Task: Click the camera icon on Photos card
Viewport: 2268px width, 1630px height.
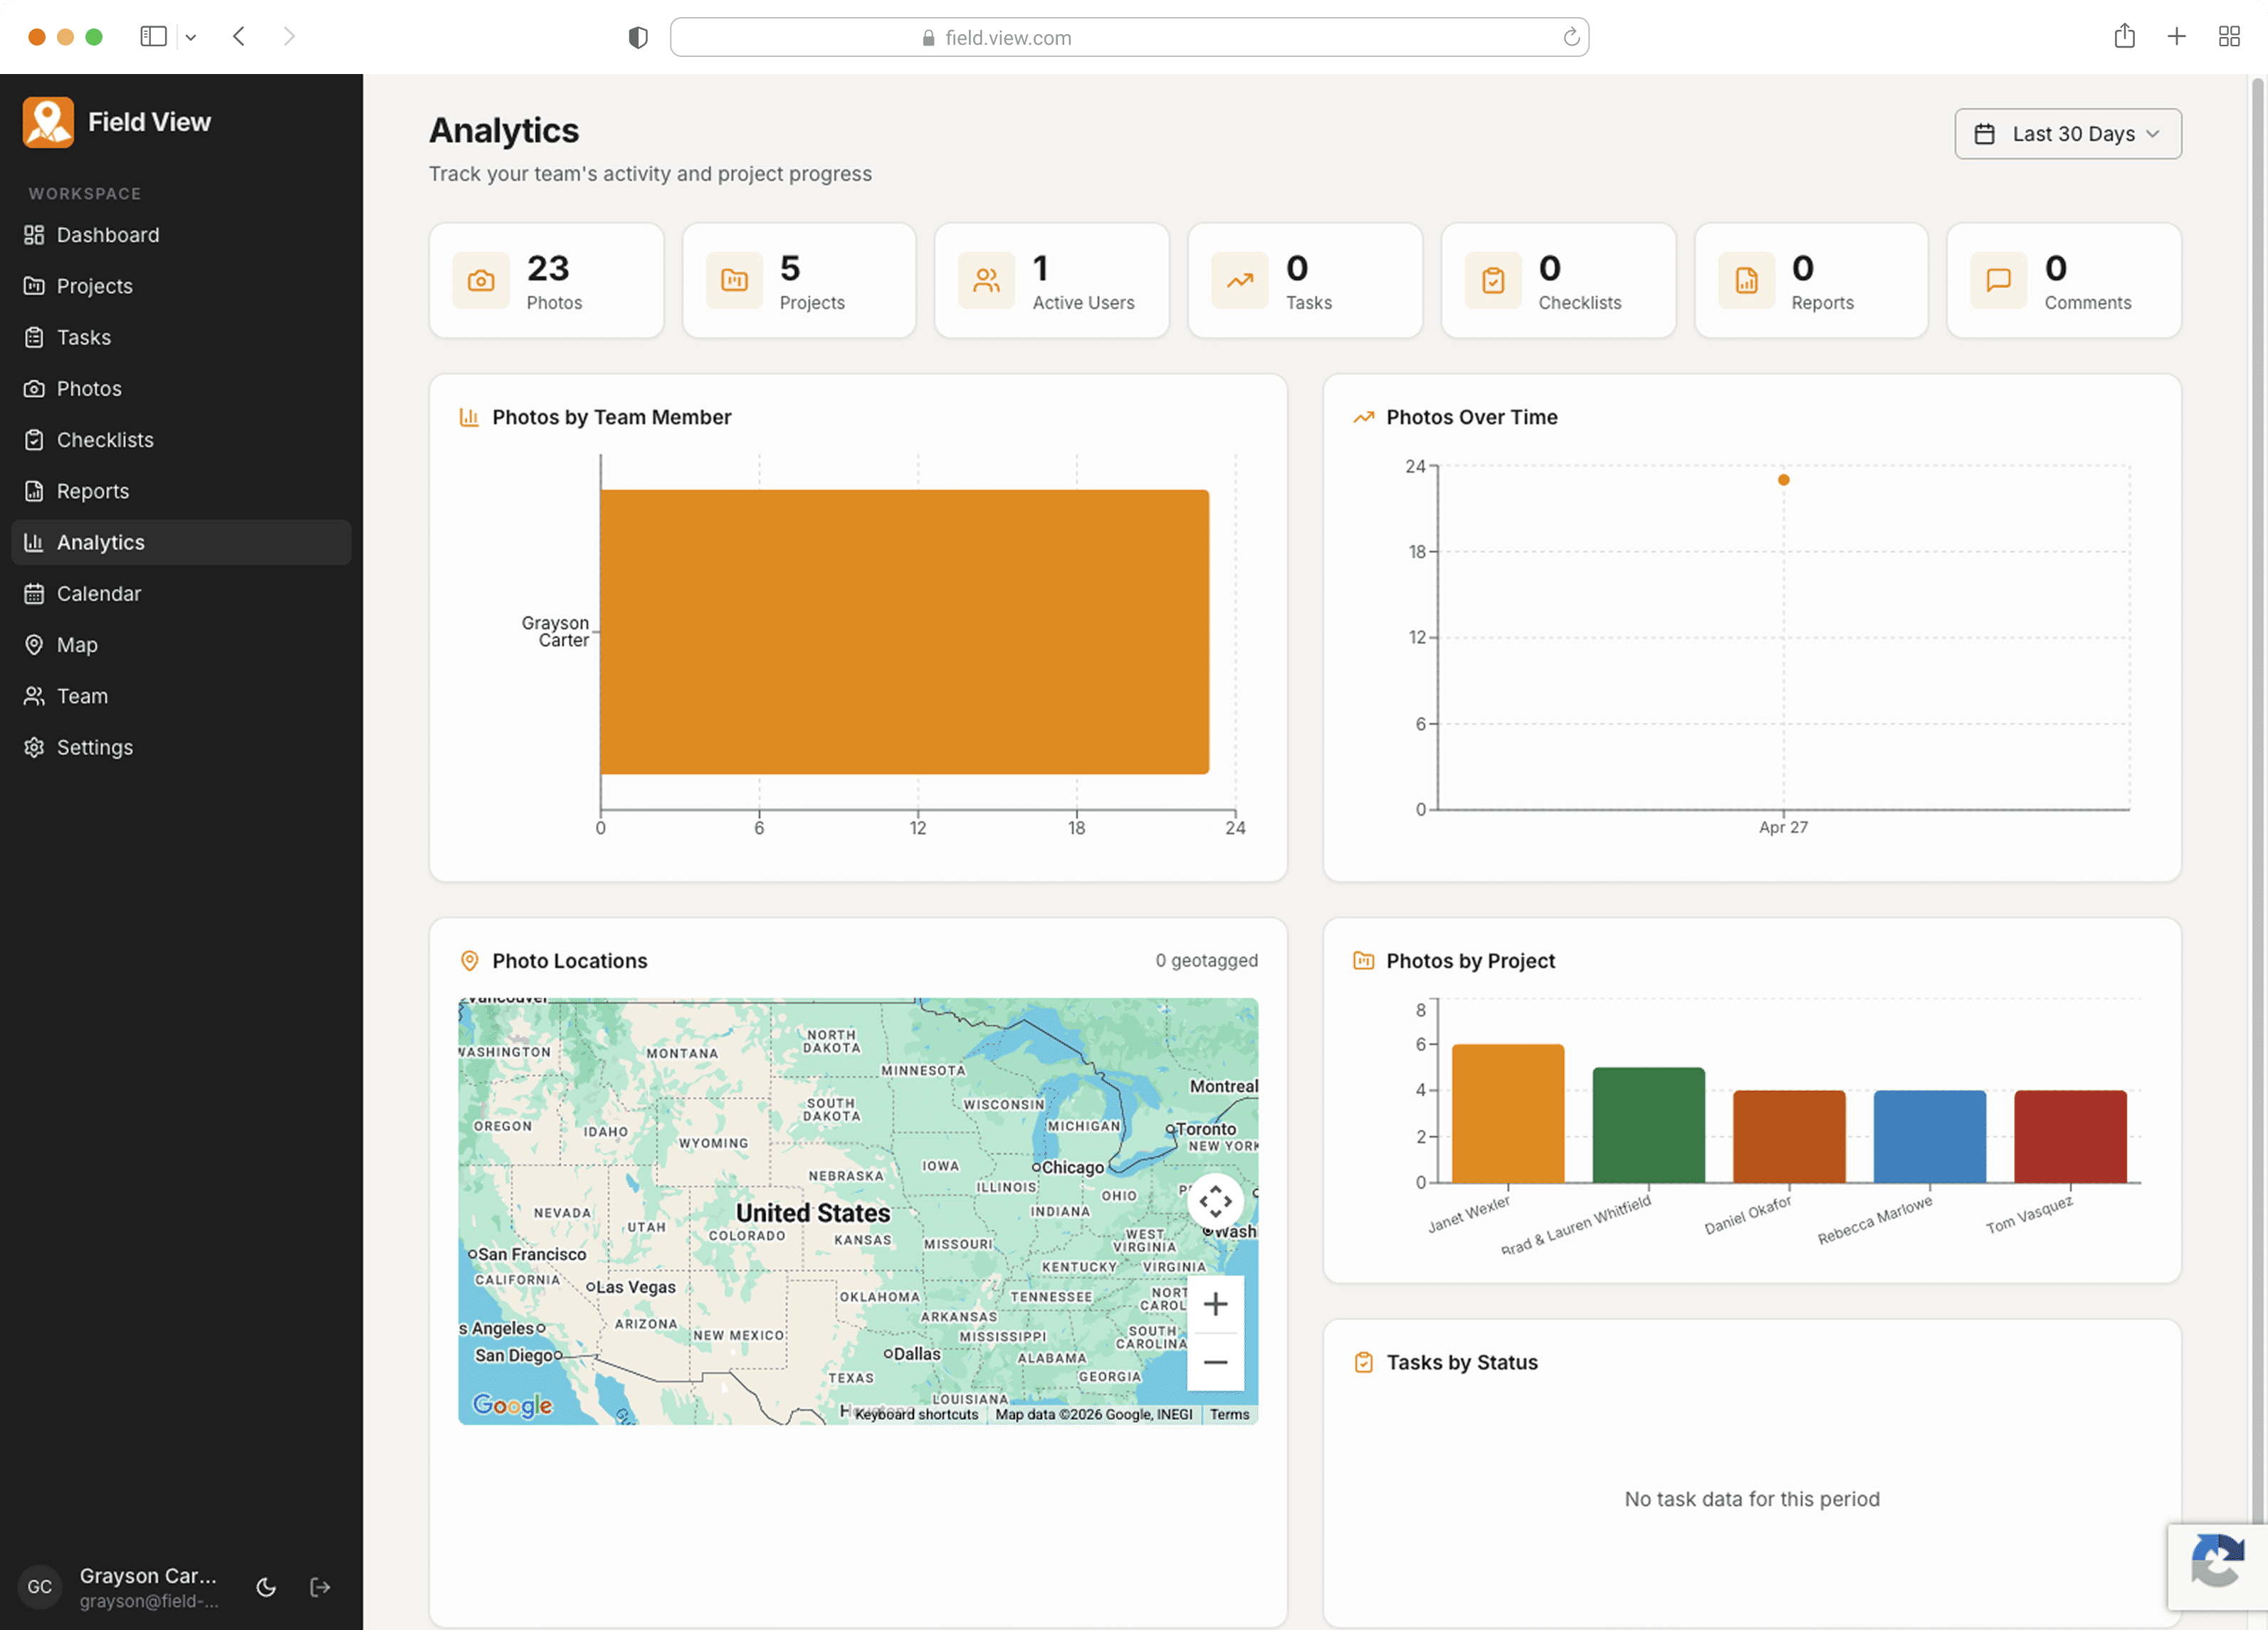Action: coord(481,281)
